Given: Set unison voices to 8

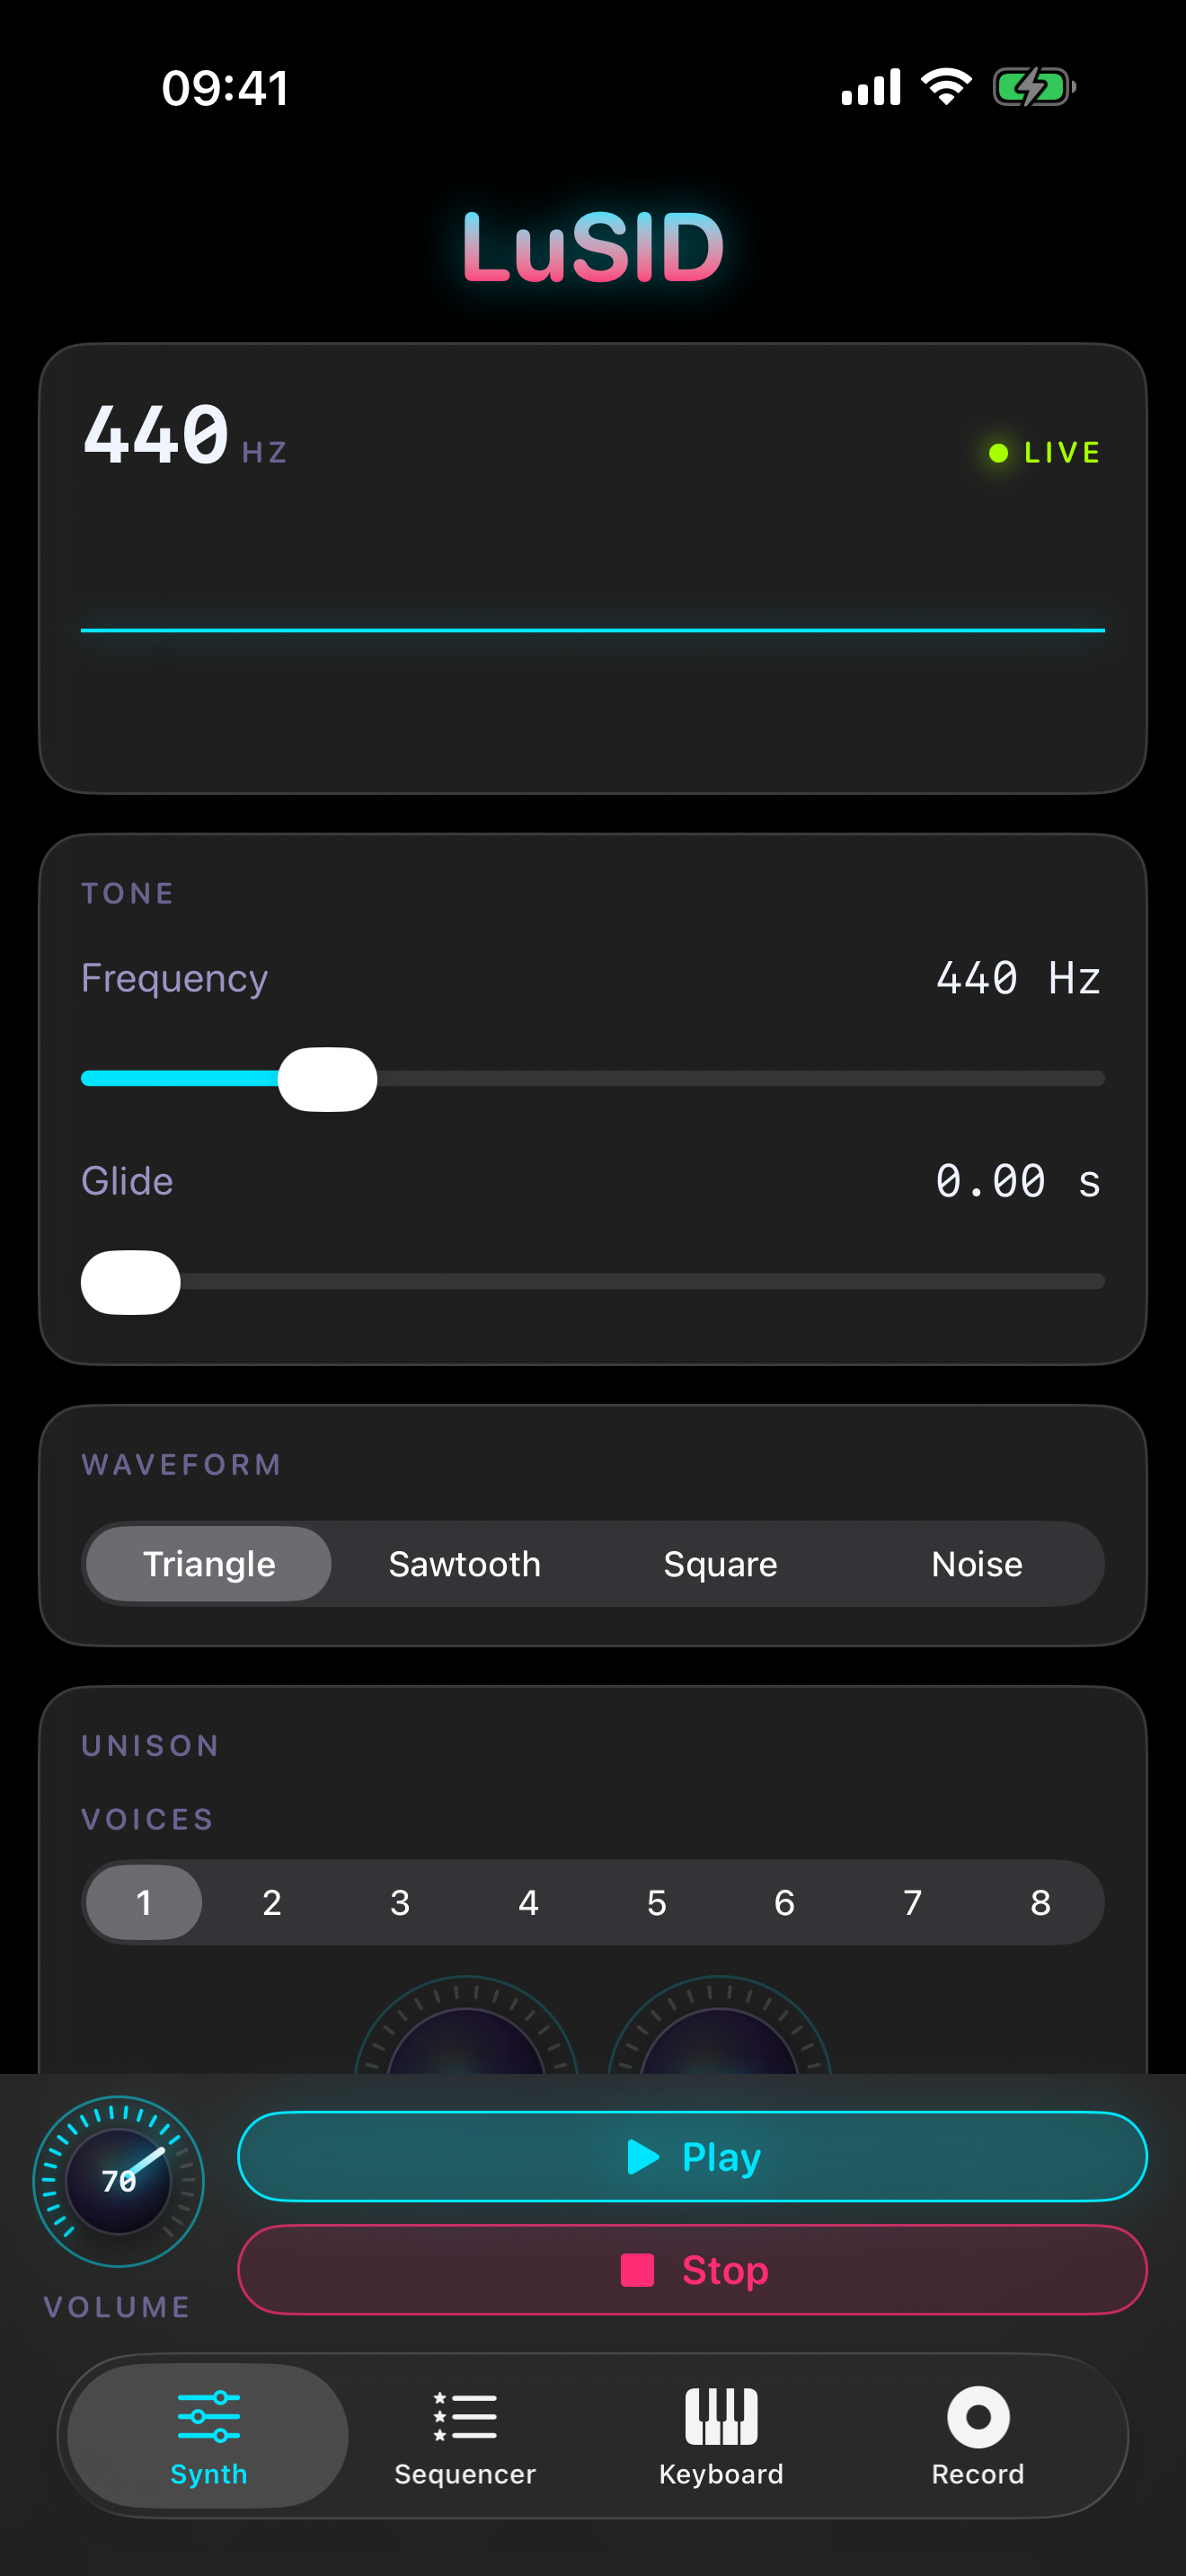Looking at the screenshot, I should [1041, 1902].
